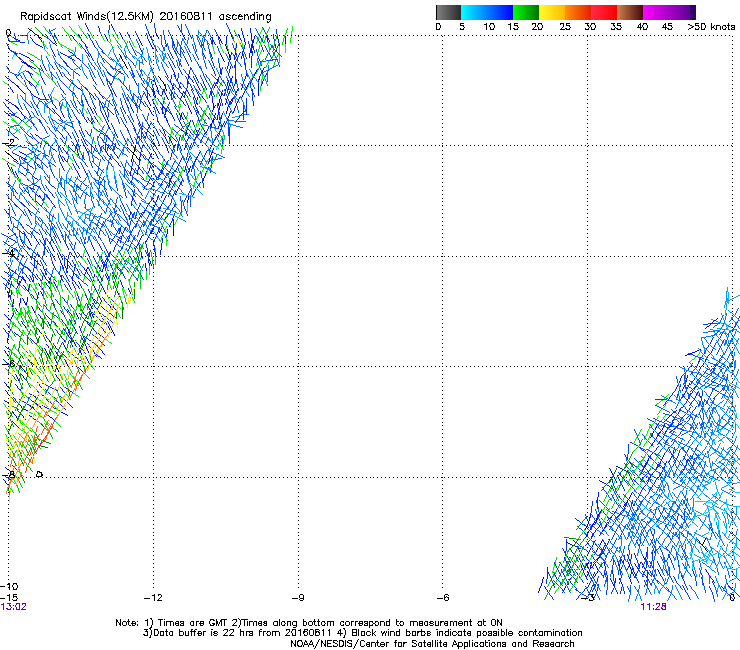Click the '-6' longitude label on bottom axis
This screenshot has width=740, height=650.
pyautogui.click(x=443, y=597)
